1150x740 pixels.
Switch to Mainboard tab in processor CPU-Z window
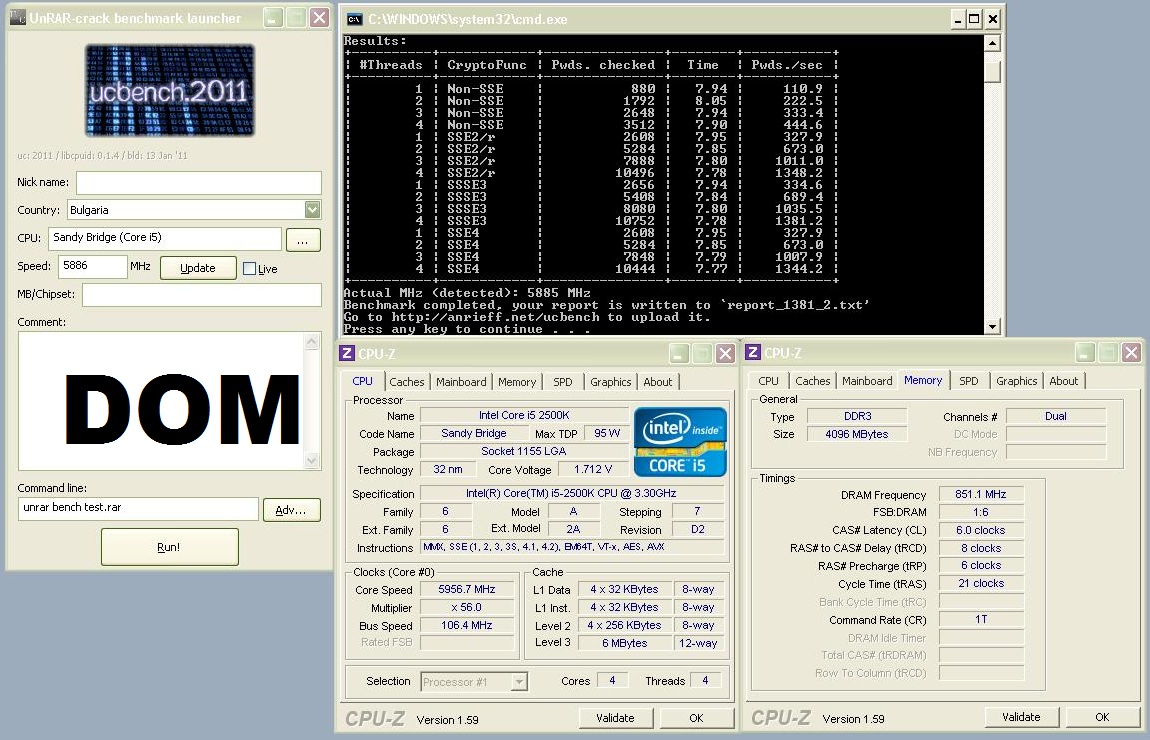coord(461,382)
